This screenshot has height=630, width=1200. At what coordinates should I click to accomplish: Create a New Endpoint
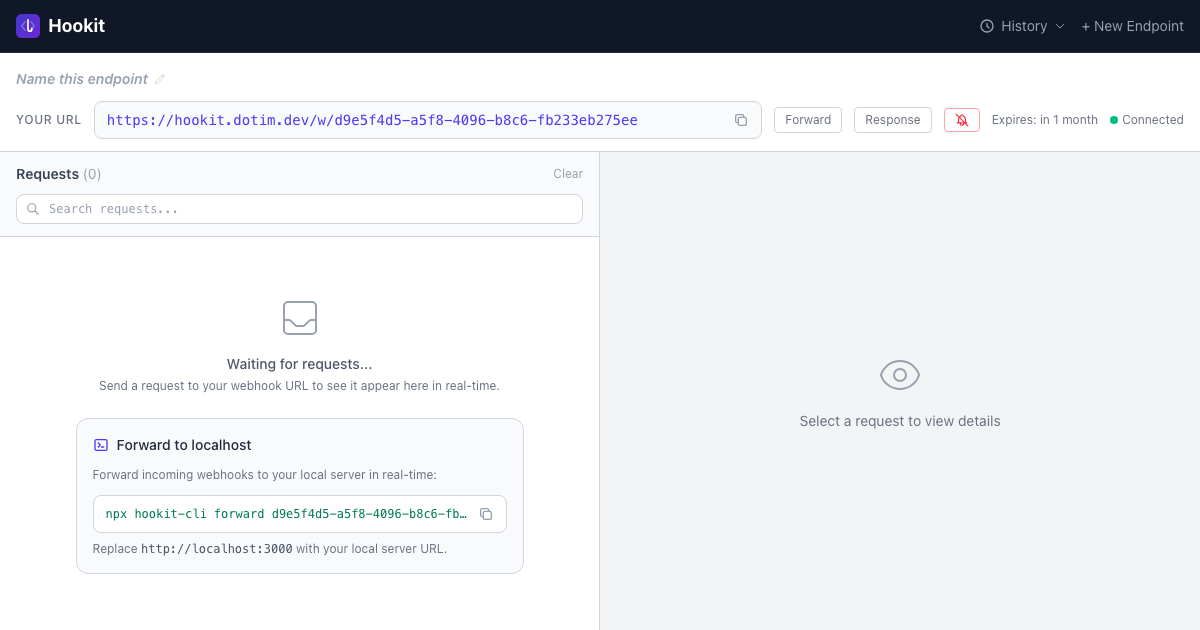pos(1132,26)
